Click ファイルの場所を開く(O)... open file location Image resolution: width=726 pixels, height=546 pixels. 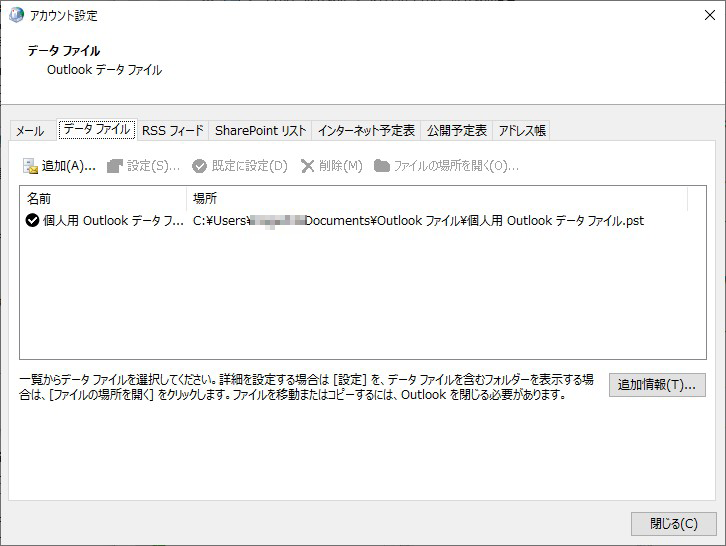[446, 166]
